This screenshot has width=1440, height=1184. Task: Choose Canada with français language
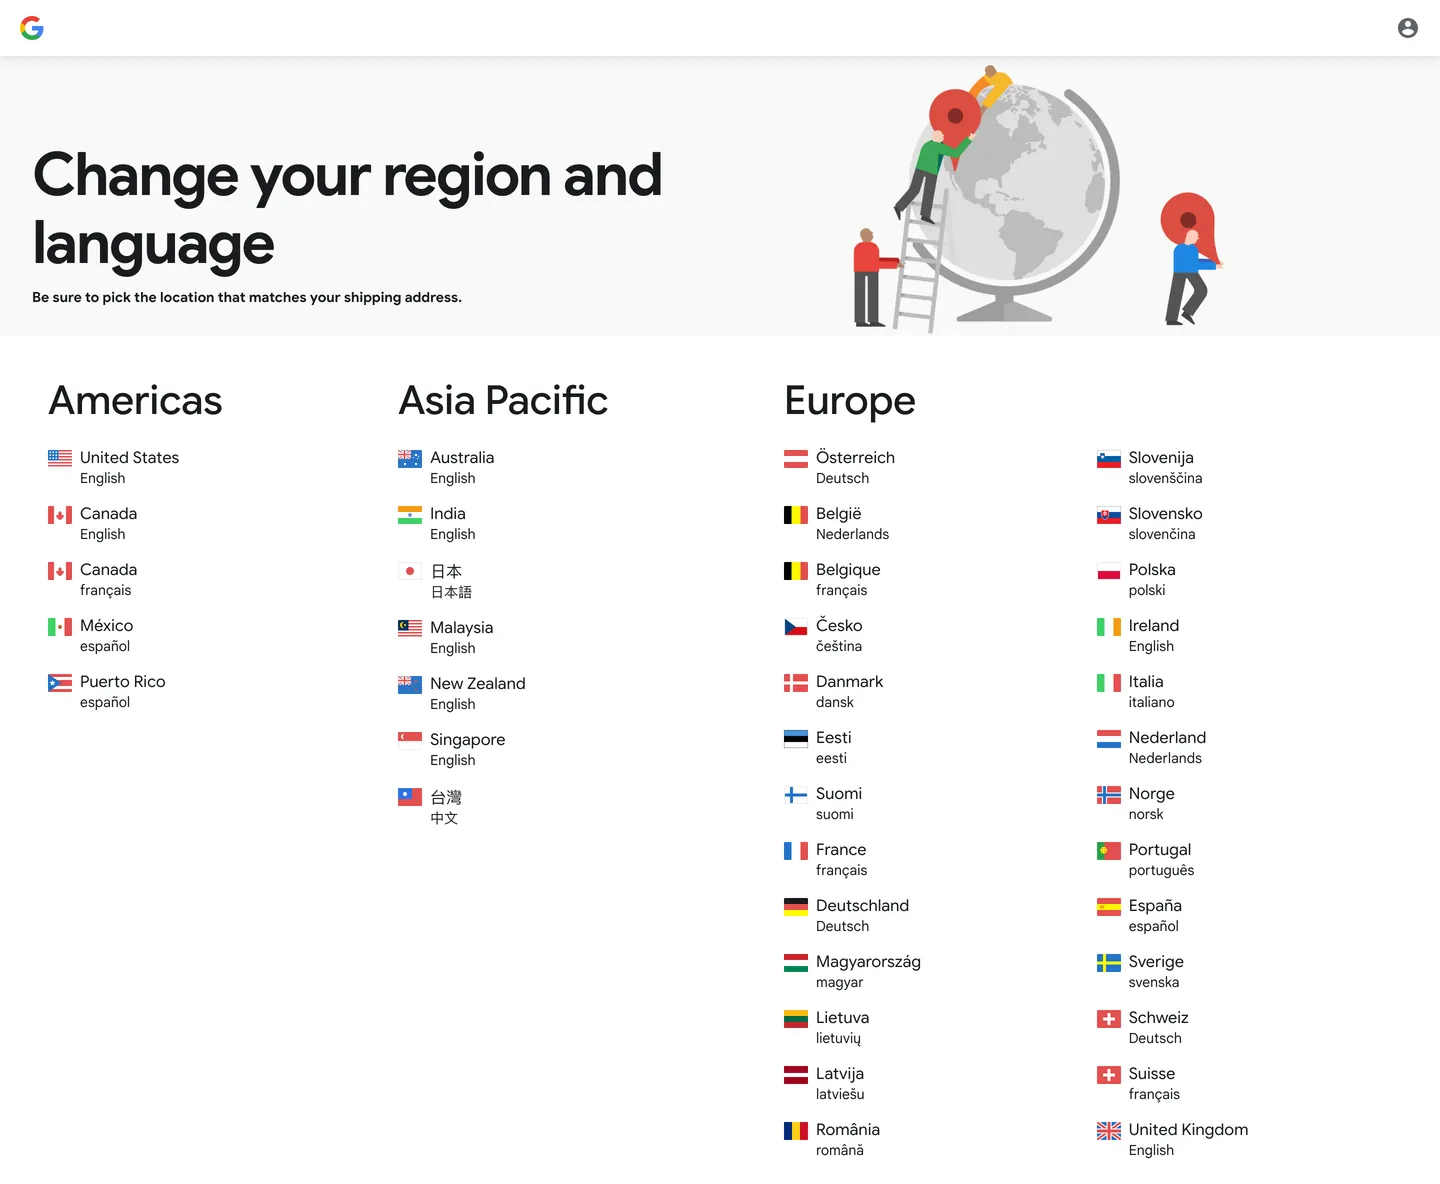(x=93, y=579)
